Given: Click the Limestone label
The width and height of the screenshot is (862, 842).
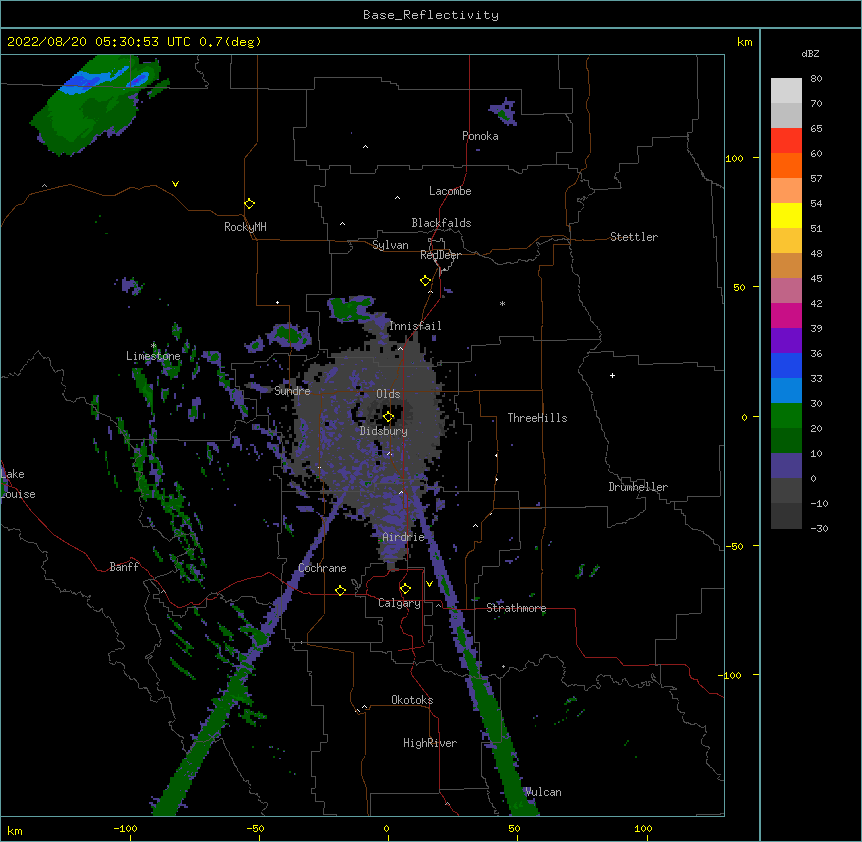Looking at the screenshot, I should pos(153,356).
